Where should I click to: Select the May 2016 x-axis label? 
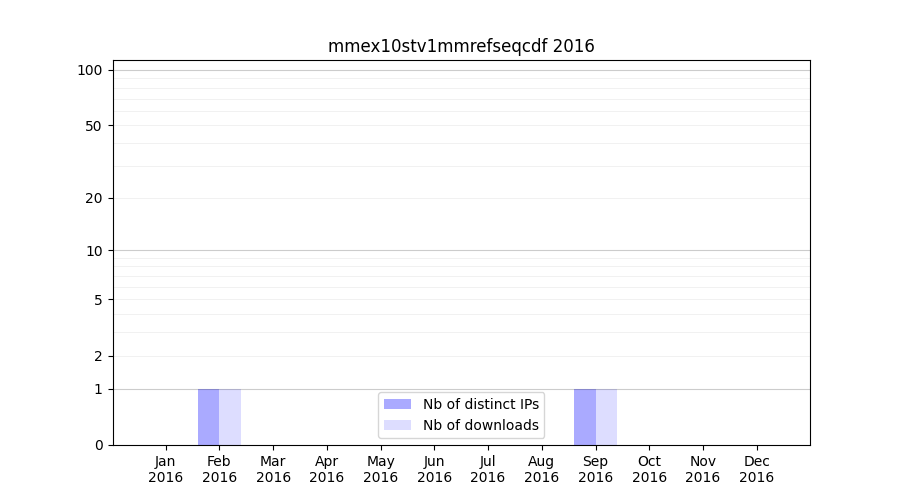pos(381,469)
